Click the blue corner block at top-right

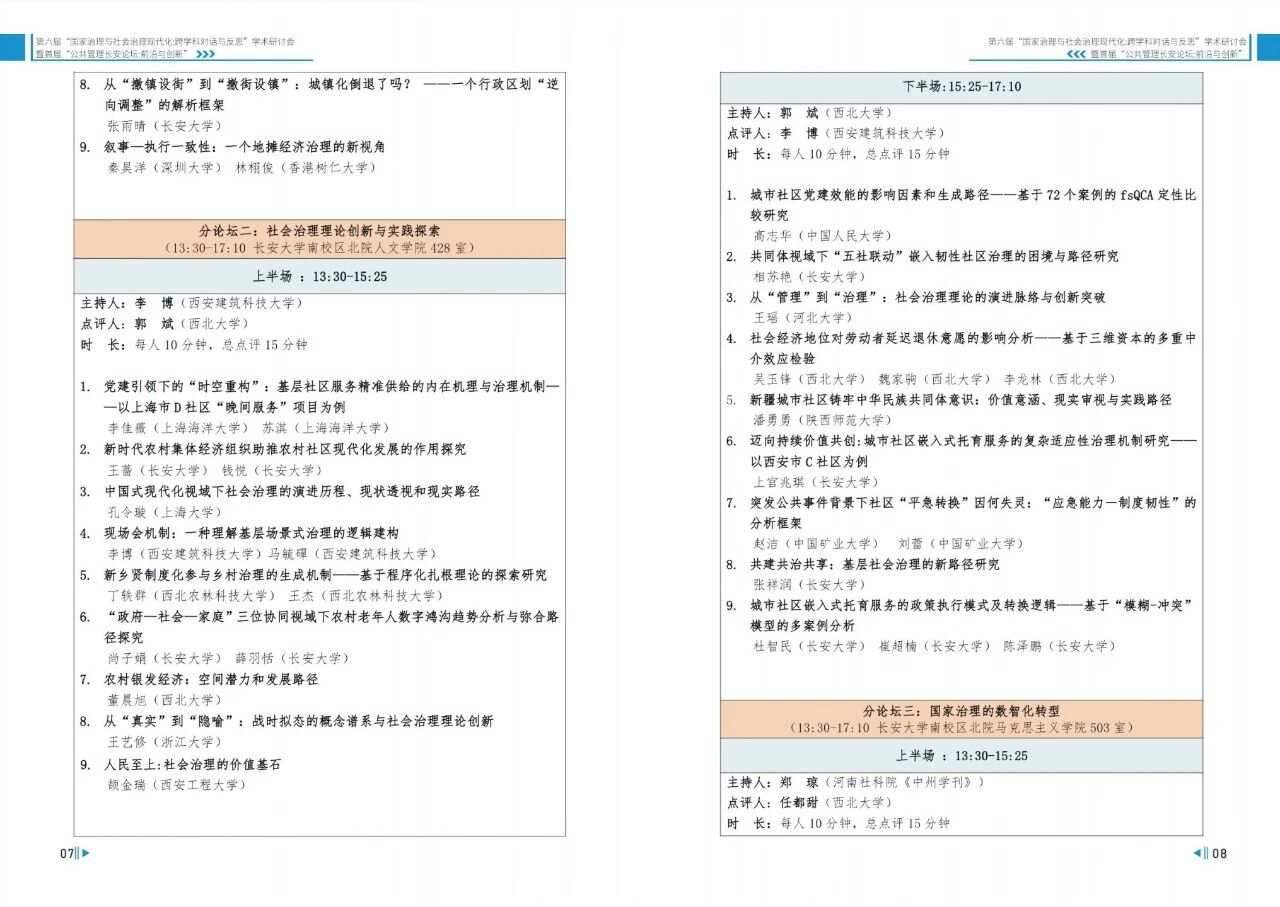[1266, 47]
